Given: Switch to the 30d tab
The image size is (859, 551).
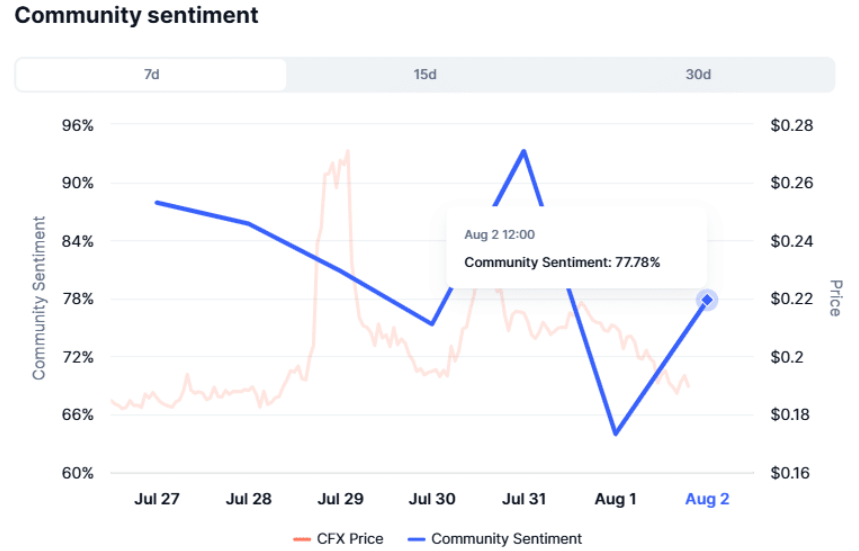Looking at the screenshot, I should [698, 74].
